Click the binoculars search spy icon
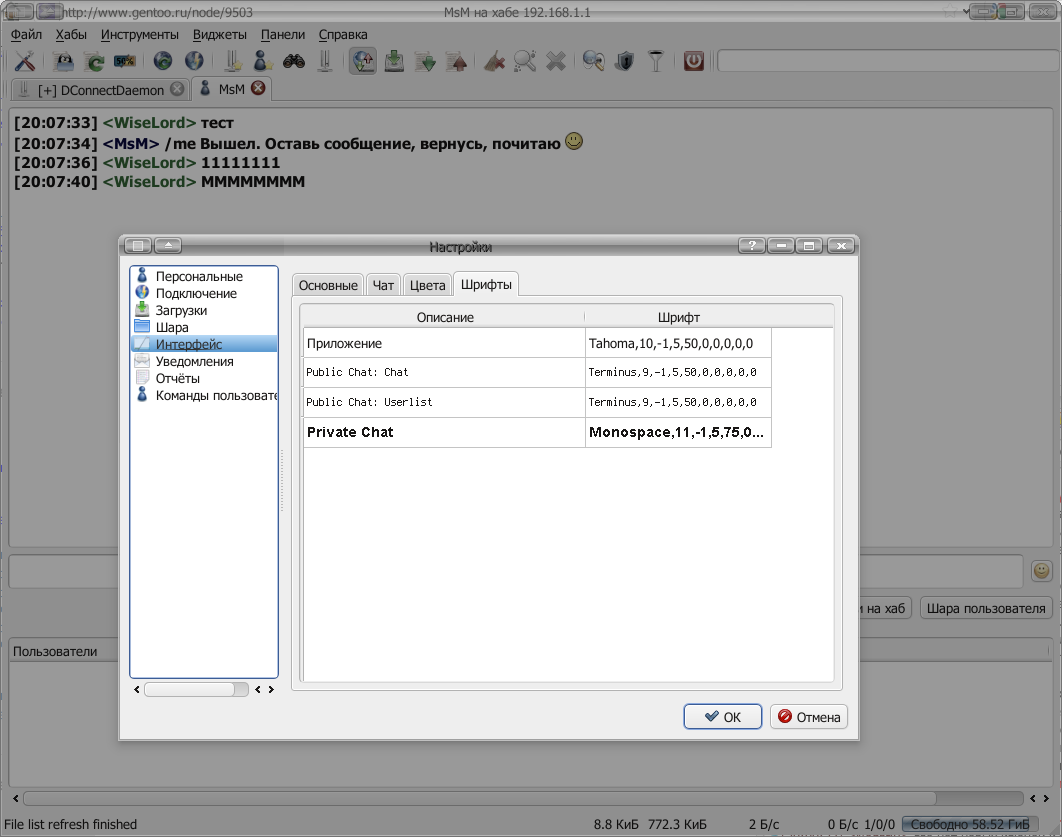Image resolution: width=1062 pixels, height=837 pixels. coord(294,61)
